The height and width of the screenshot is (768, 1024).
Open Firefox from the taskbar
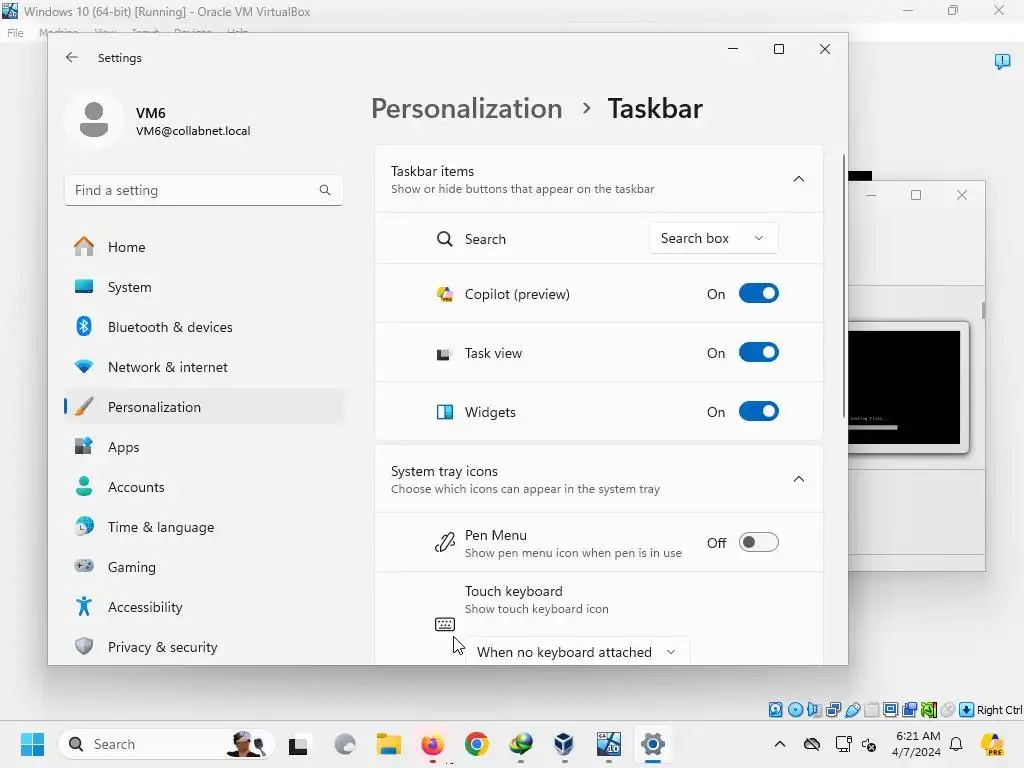point(432,744)
